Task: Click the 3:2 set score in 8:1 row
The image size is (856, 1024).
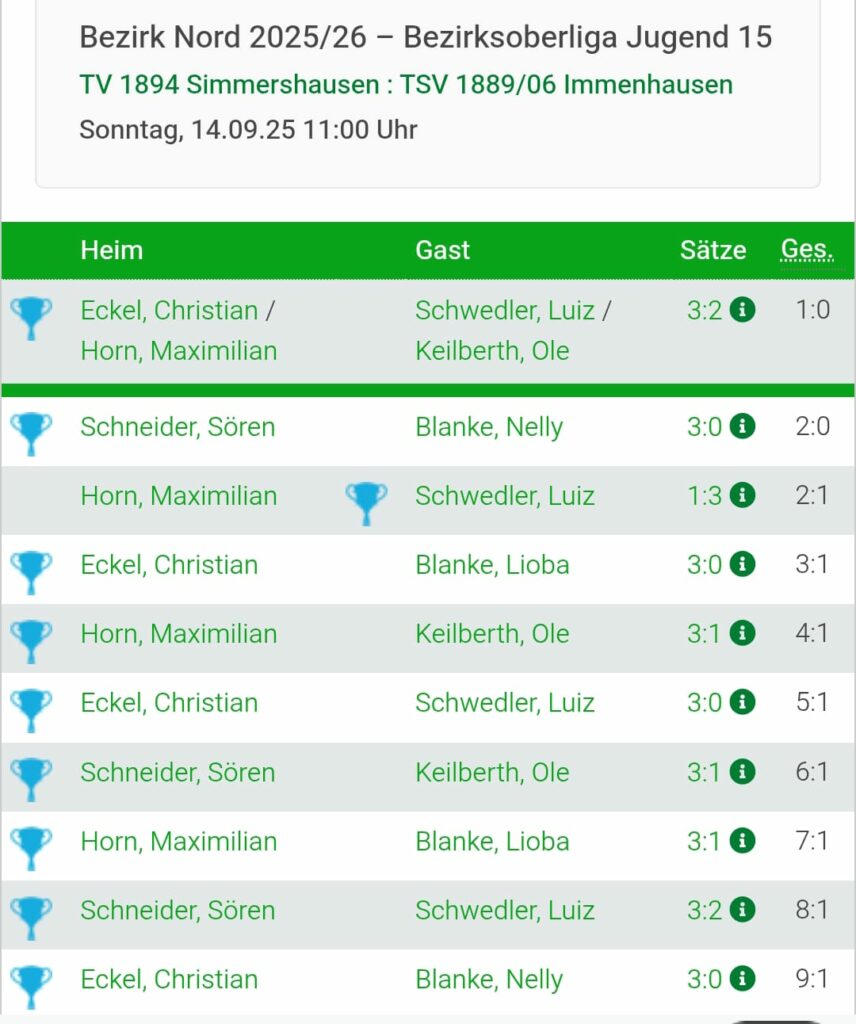Action: point(705,910)
